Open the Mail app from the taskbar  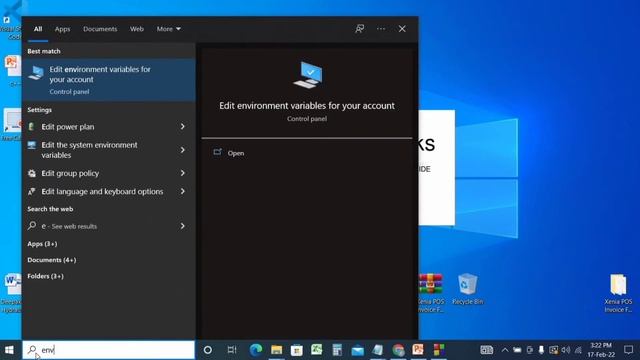pyautogui.click(x=358, y=350)
